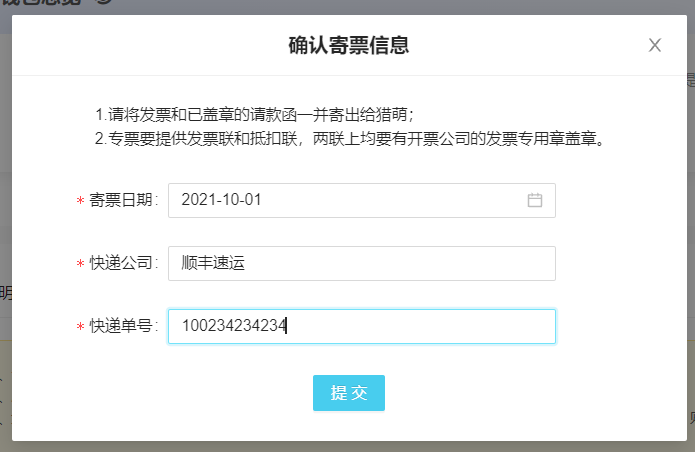The height and width of the screenshot is (452, 695).
Task: Select instruction line 1 about 请款函
Action: coord(255,115)
